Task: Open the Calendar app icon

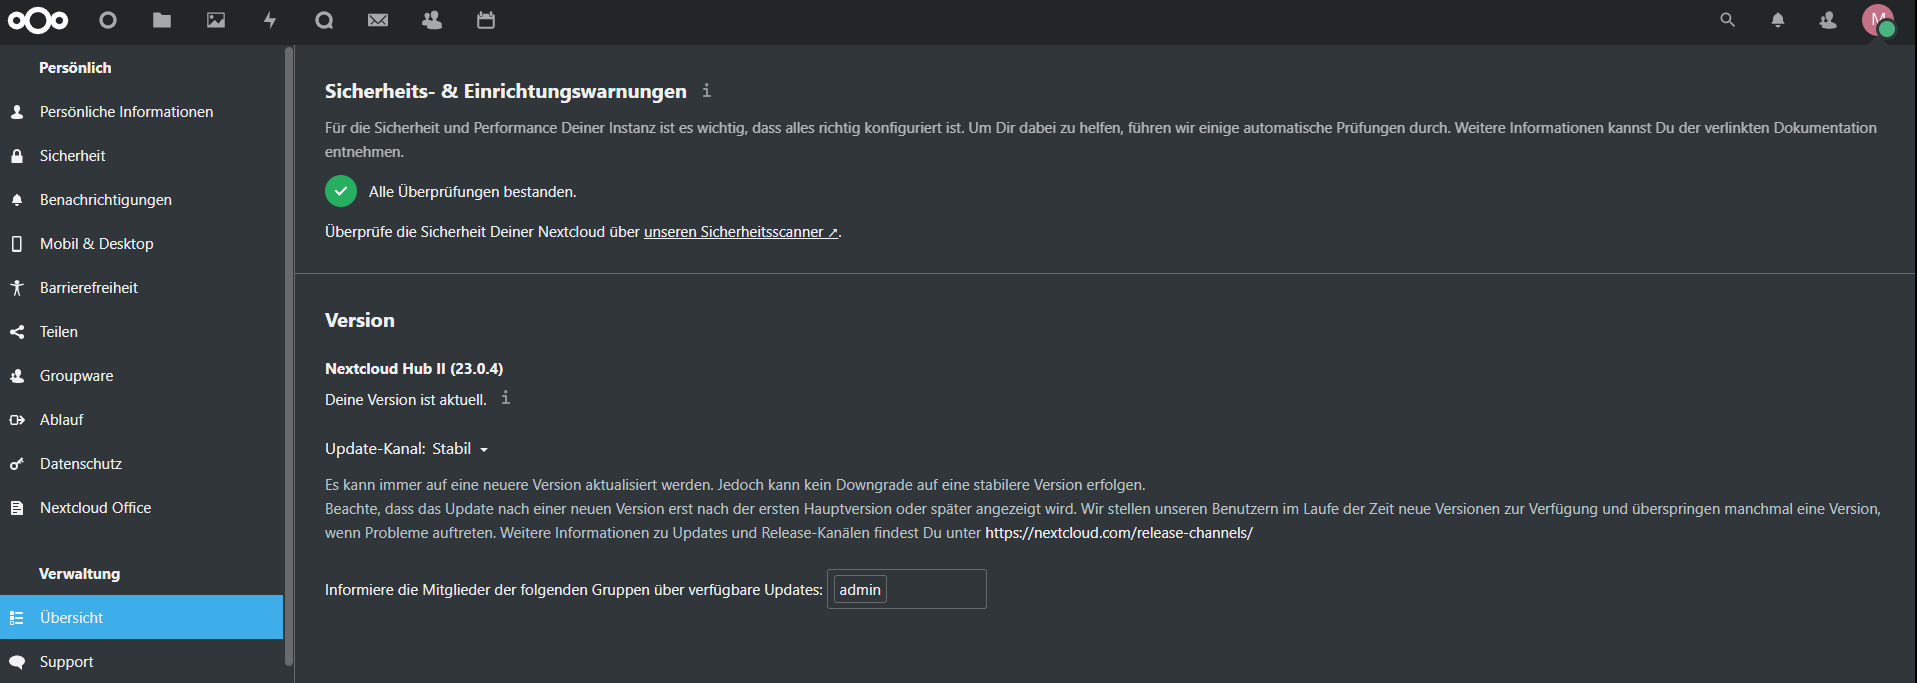Action: (486, 20)
